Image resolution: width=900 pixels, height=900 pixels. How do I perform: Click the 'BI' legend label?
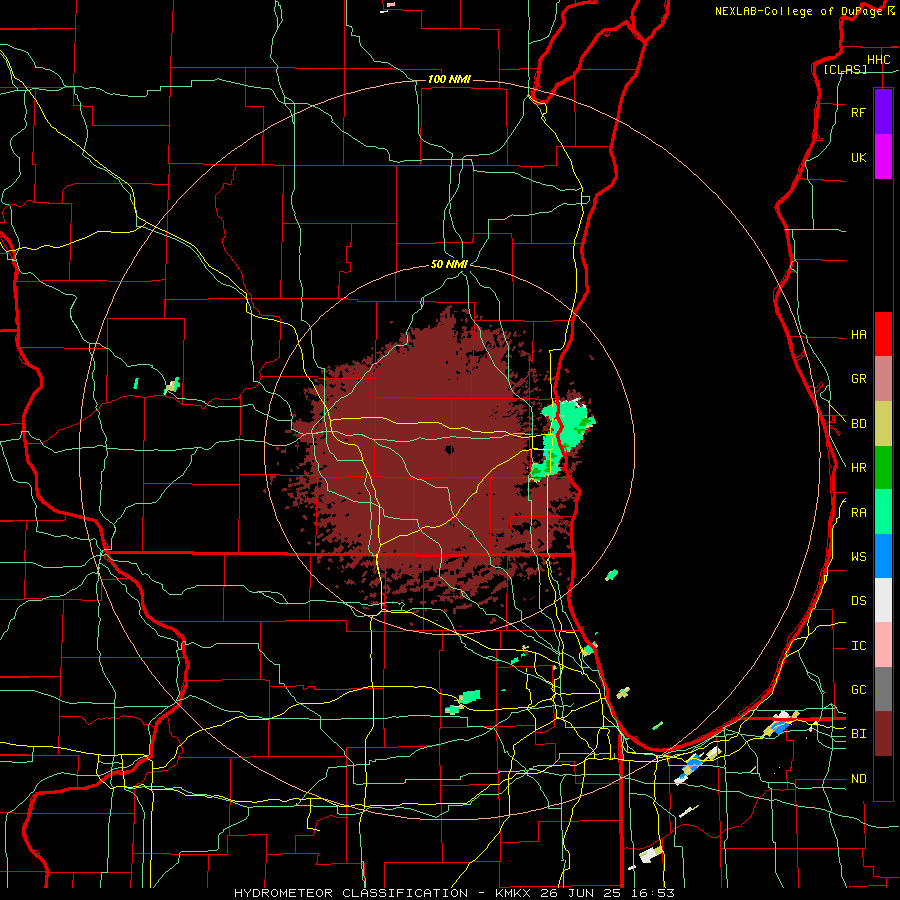pos(858,734)
